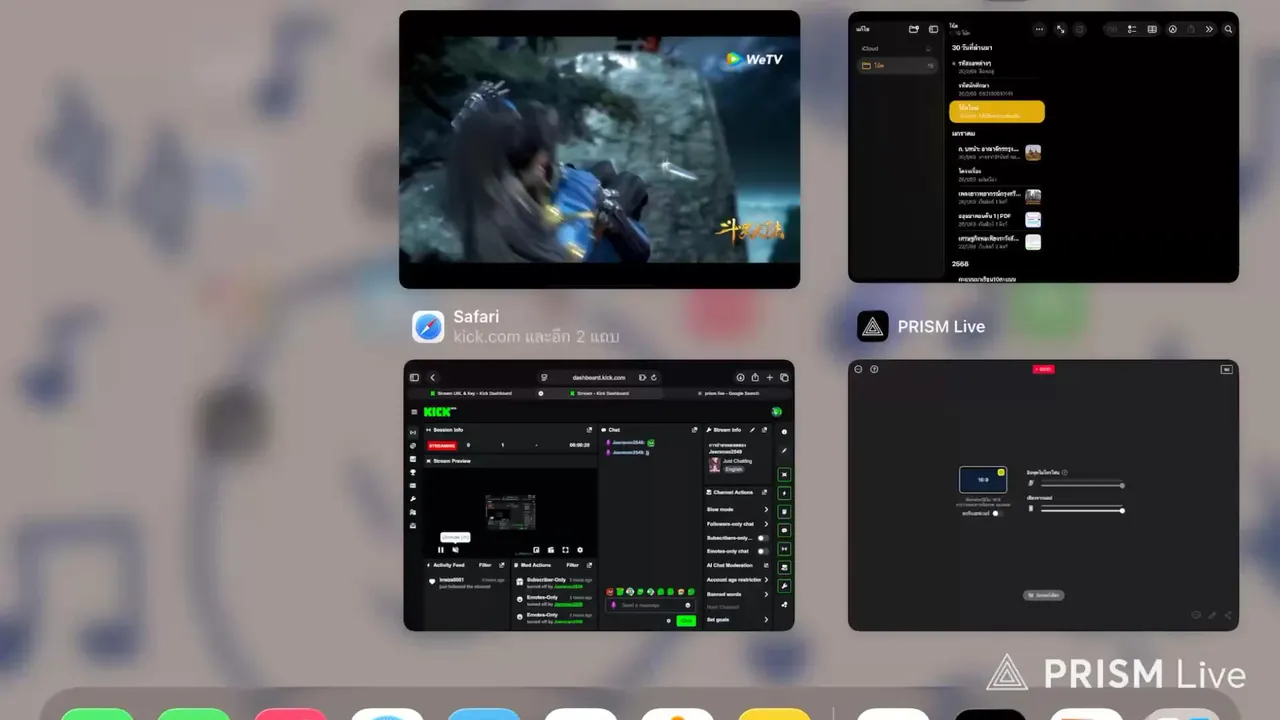Pop out the Chat panel

click(694, 430)
